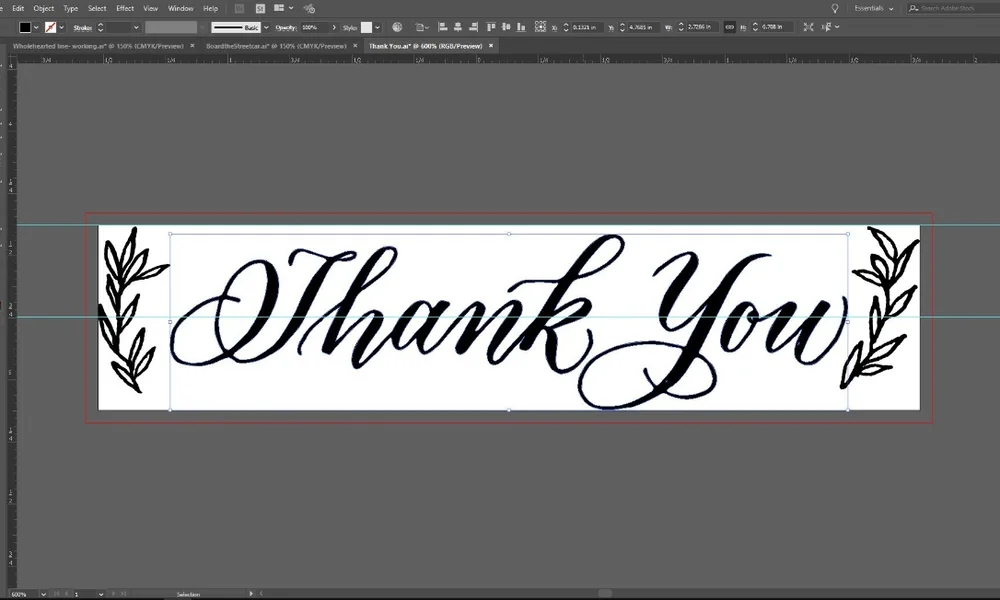The height and width of the screenshot is (600, 1000).
Task: Click the Horizontal Align Center icon
Action: [x=456, y=27]
